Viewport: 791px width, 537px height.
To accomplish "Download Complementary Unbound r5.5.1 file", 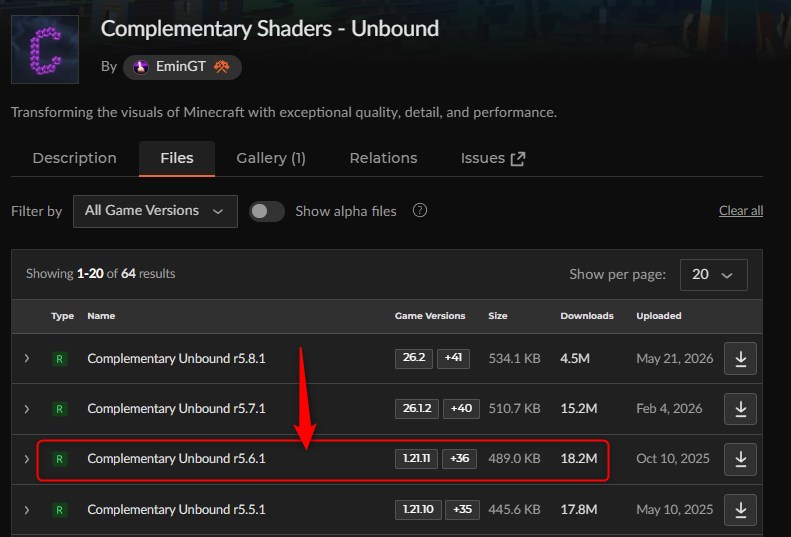I will coord(740,510).
